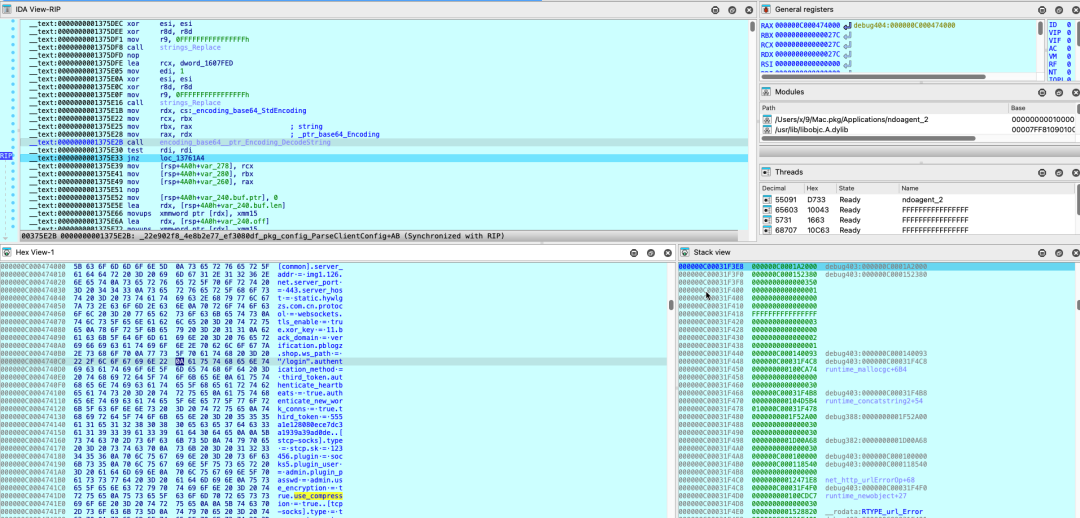The height and width of the screenshot is (518, 1080).
Task: Click the RIP marker in the gutter
Action: click(7, 157)
